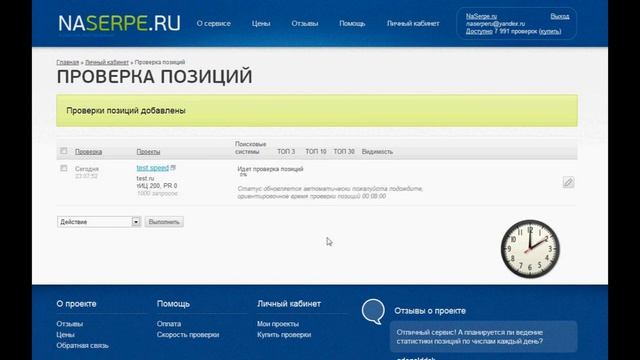Open the test speed project link
This screenshot has width=640, height=360.
153,168
